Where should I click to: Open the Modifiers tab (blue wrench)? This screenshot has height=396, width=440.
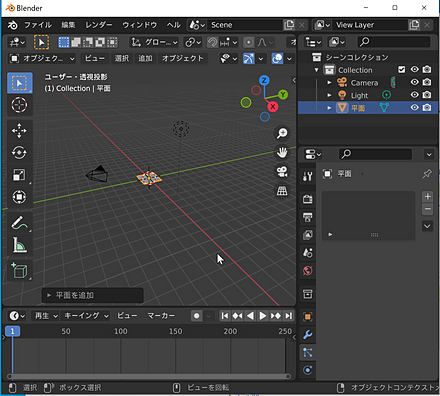pyautogui.click(x=308, y=334)
